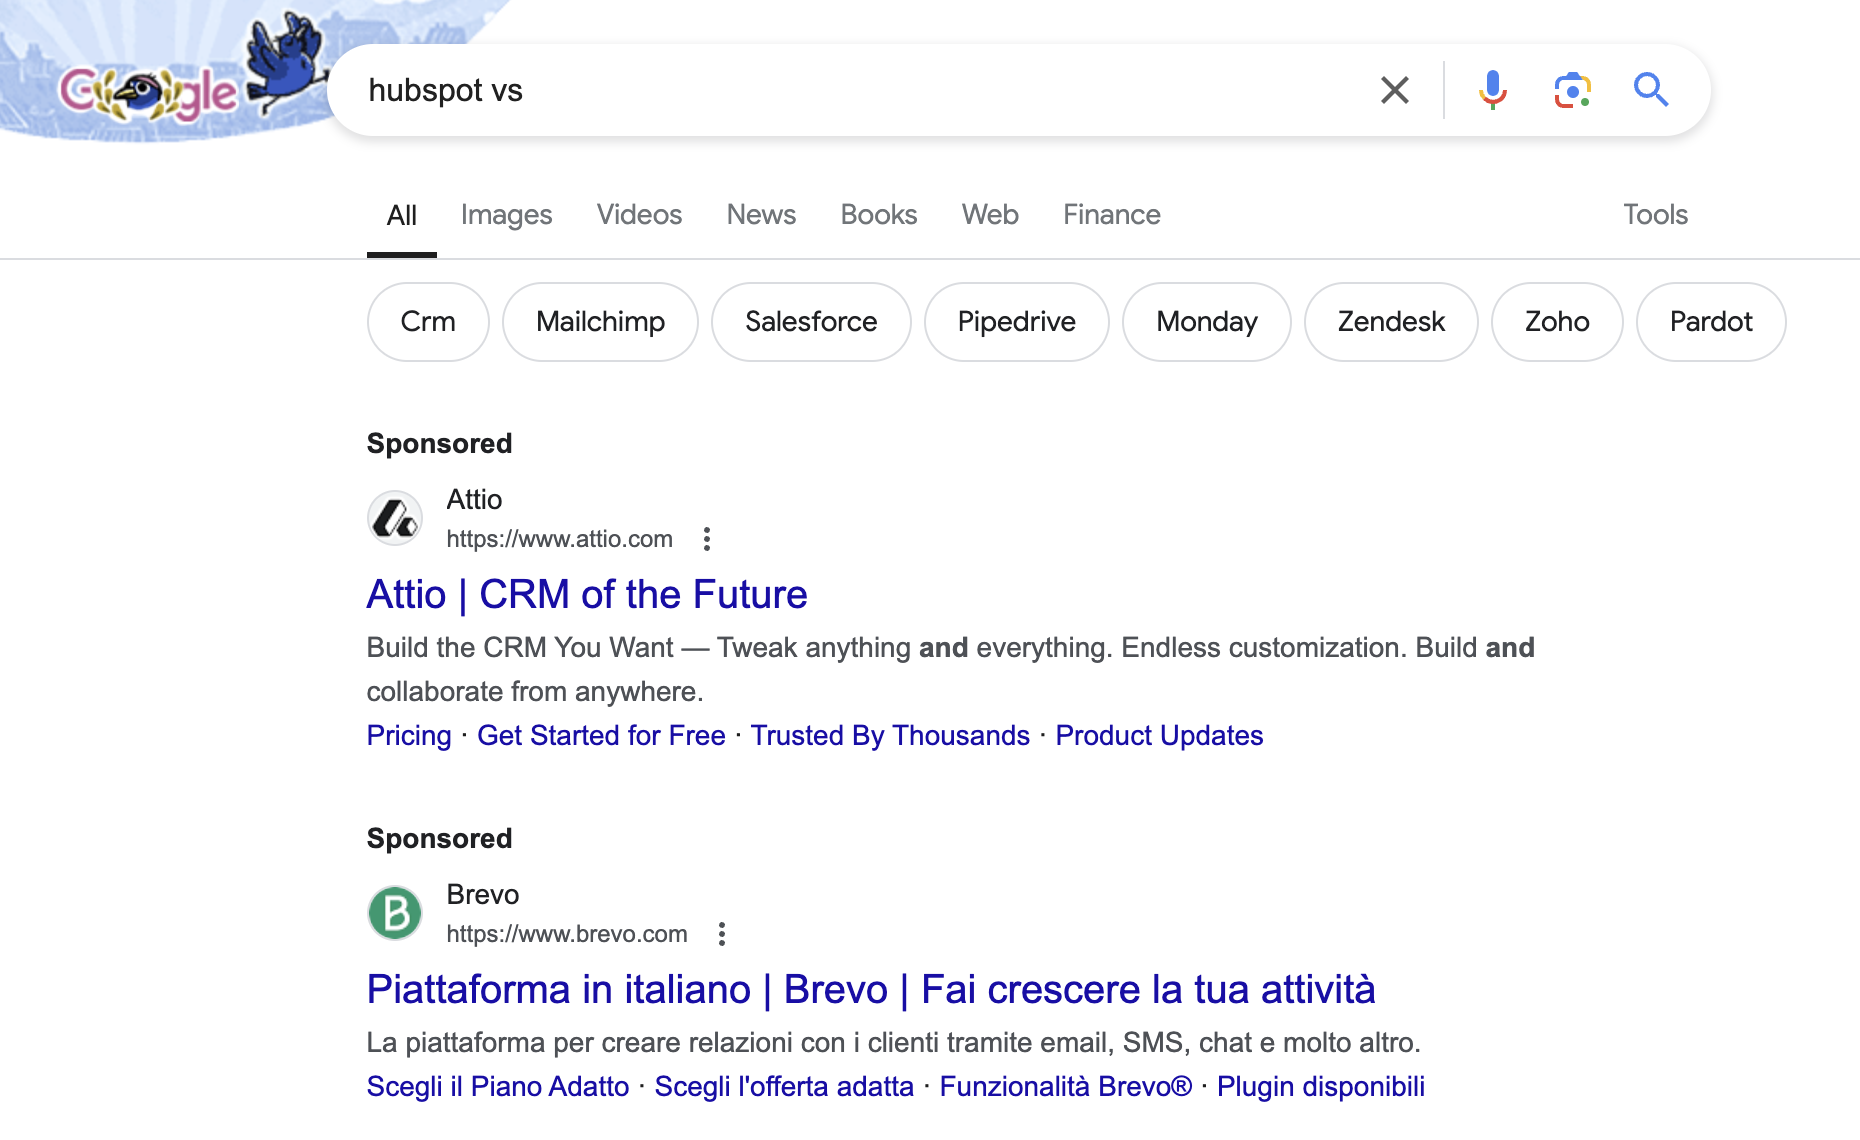The height and width of the screenshot is (1140, 1860).
Task: Select the Salesforce filter chip
Action: click(x=811, y=321)
